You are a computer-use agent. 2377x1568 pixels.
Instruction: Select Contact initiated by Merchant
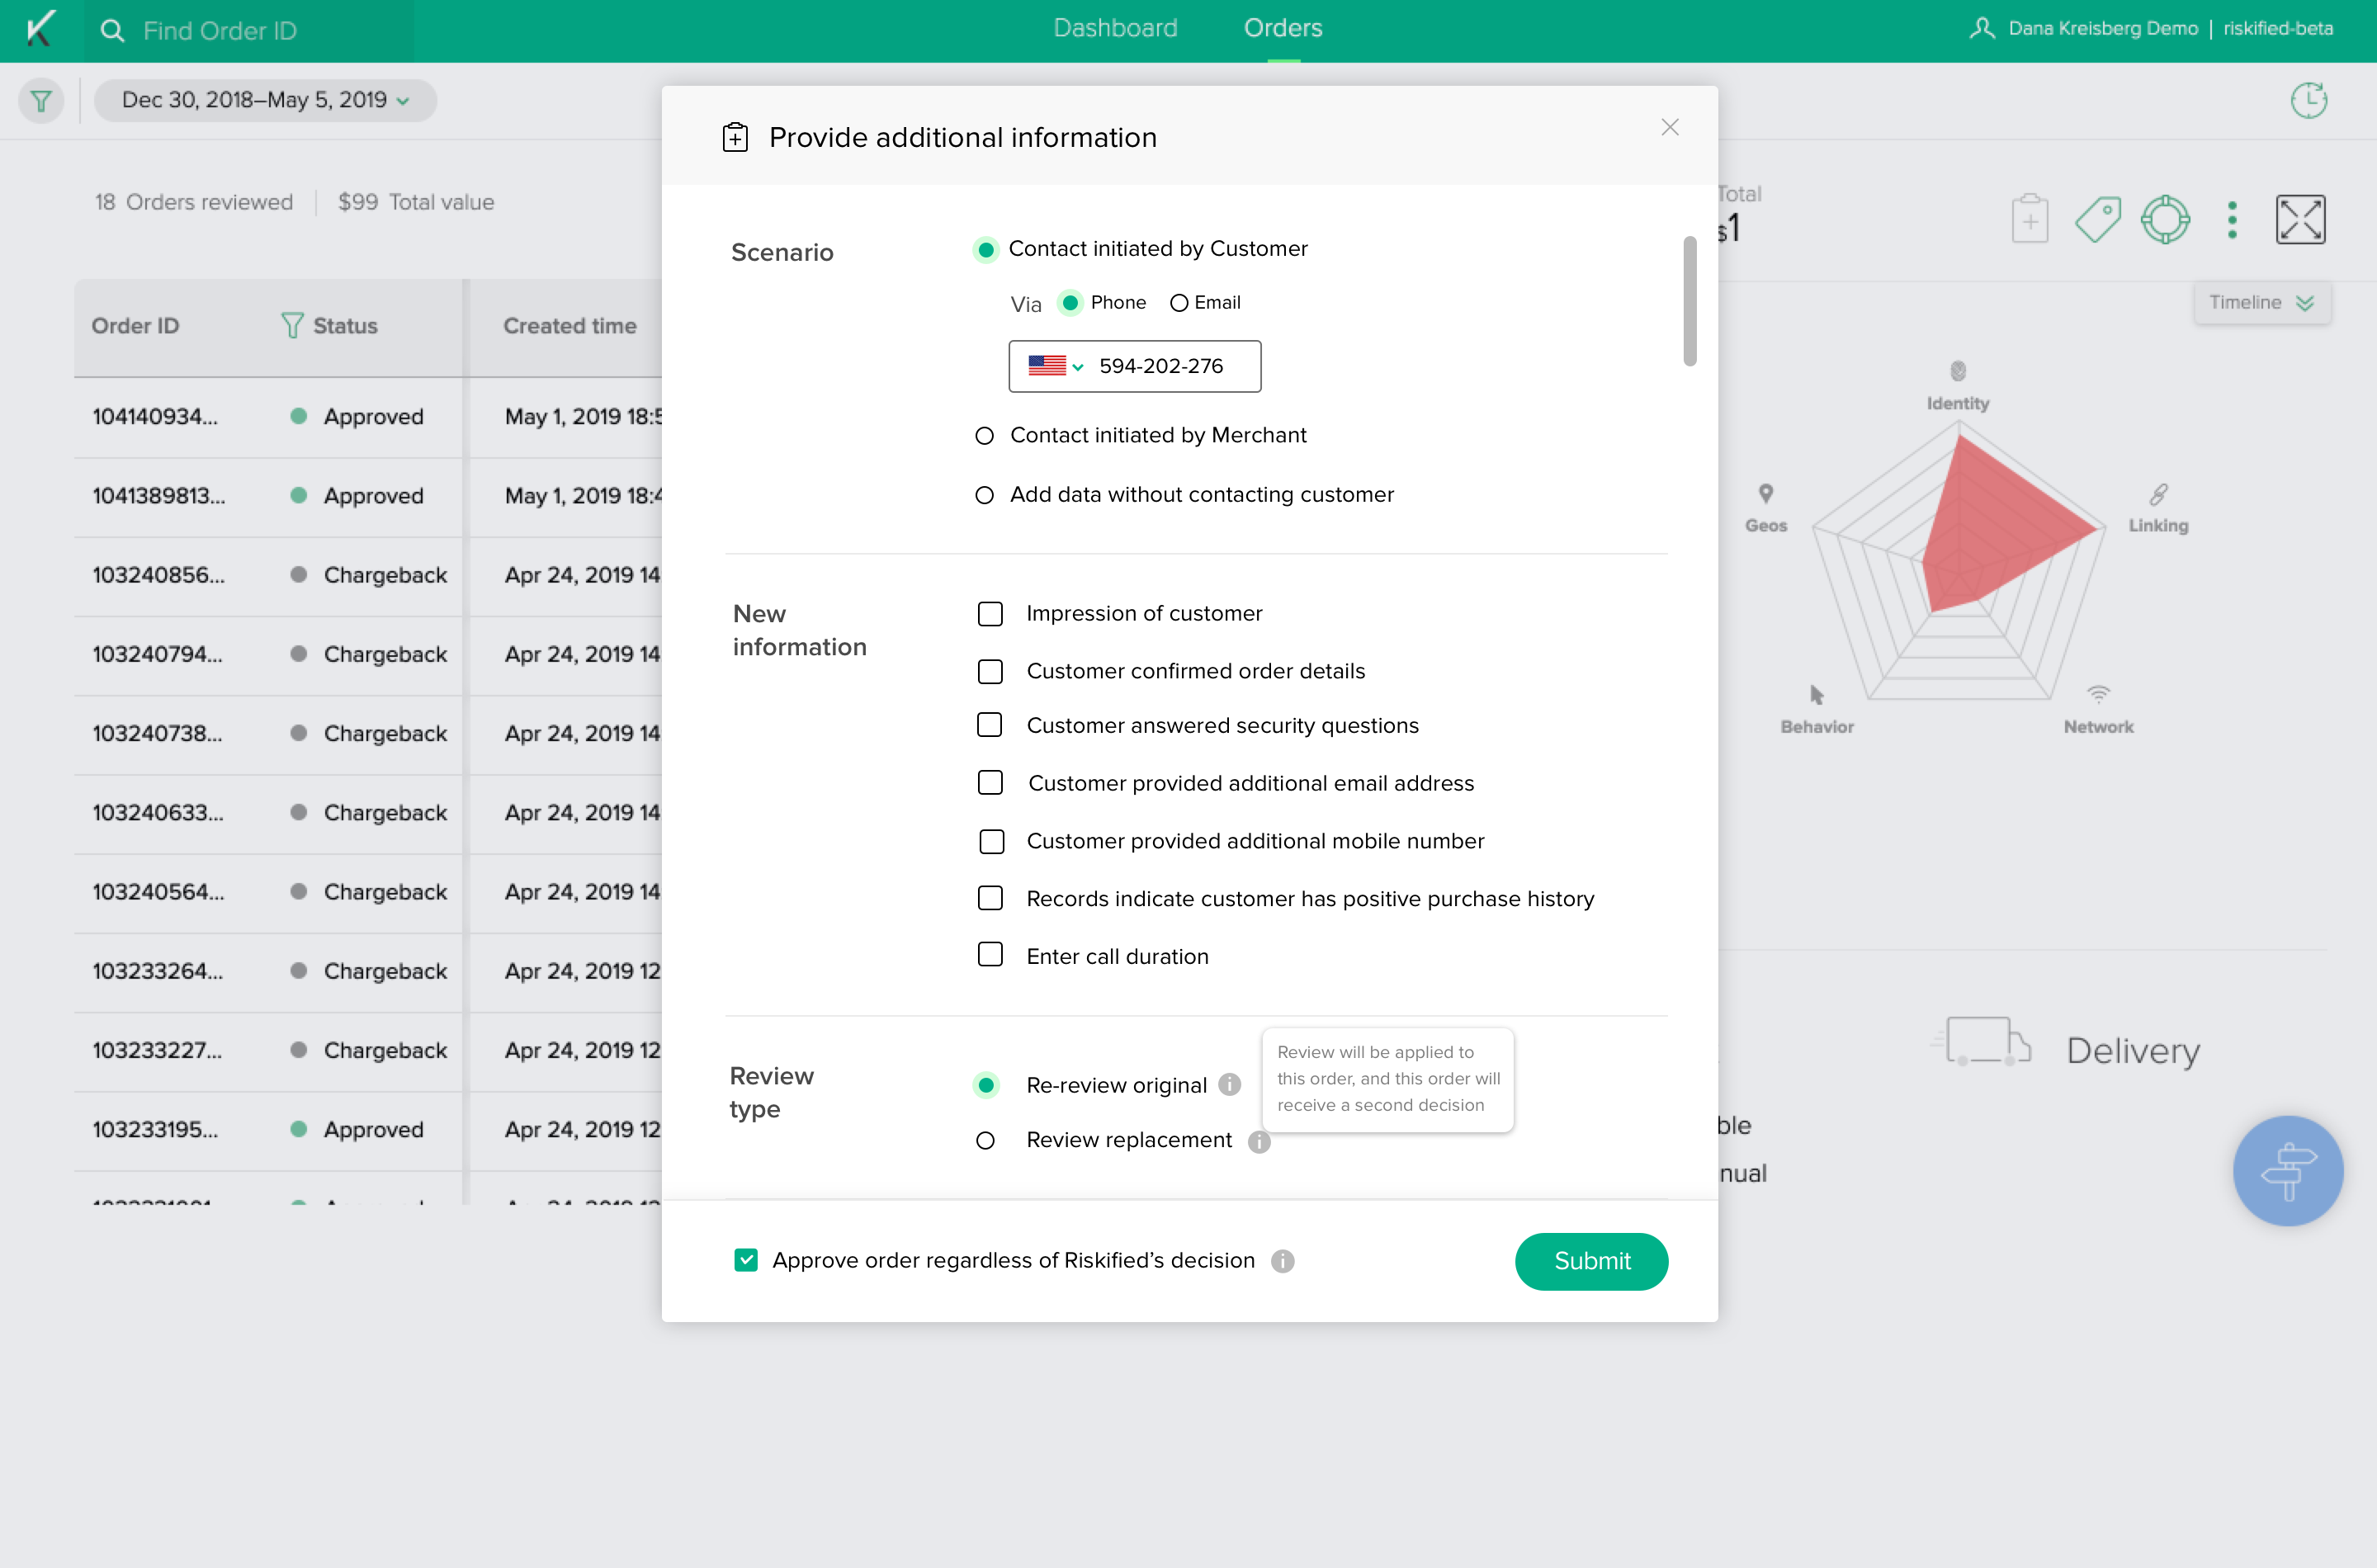tap(984, 435)
